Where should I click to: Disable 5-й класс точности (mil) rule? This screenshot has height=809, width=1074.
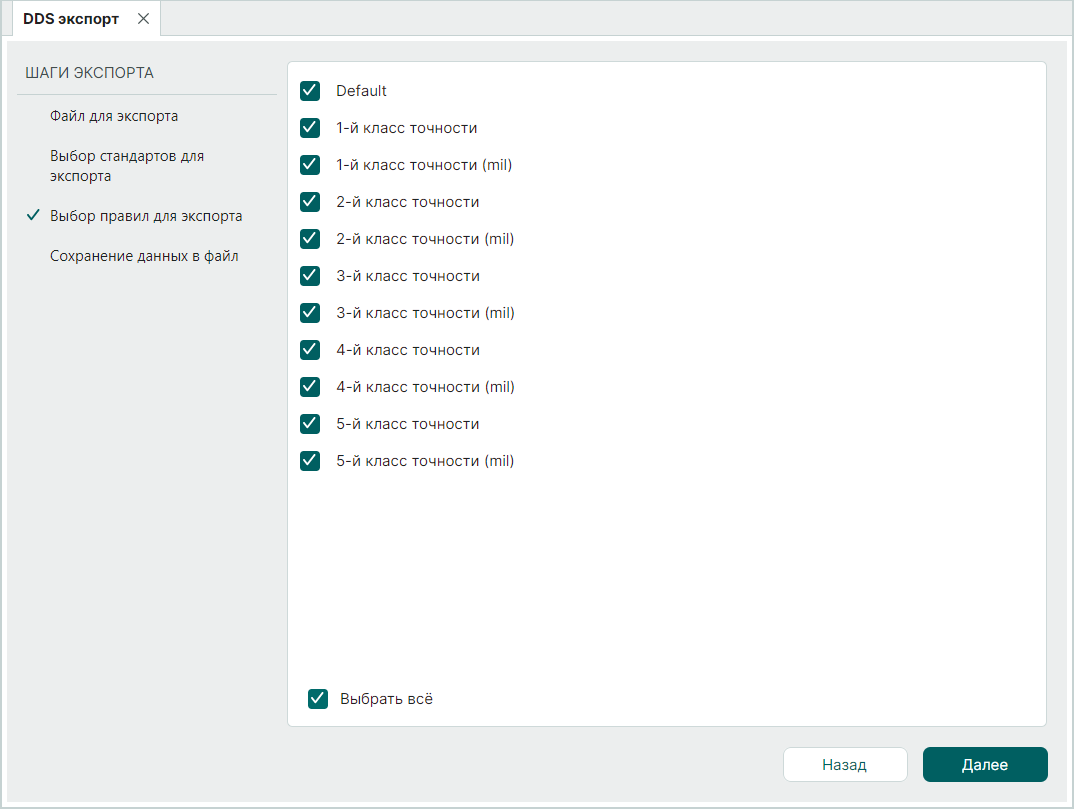pyautogui.click(x=310, y=461)
